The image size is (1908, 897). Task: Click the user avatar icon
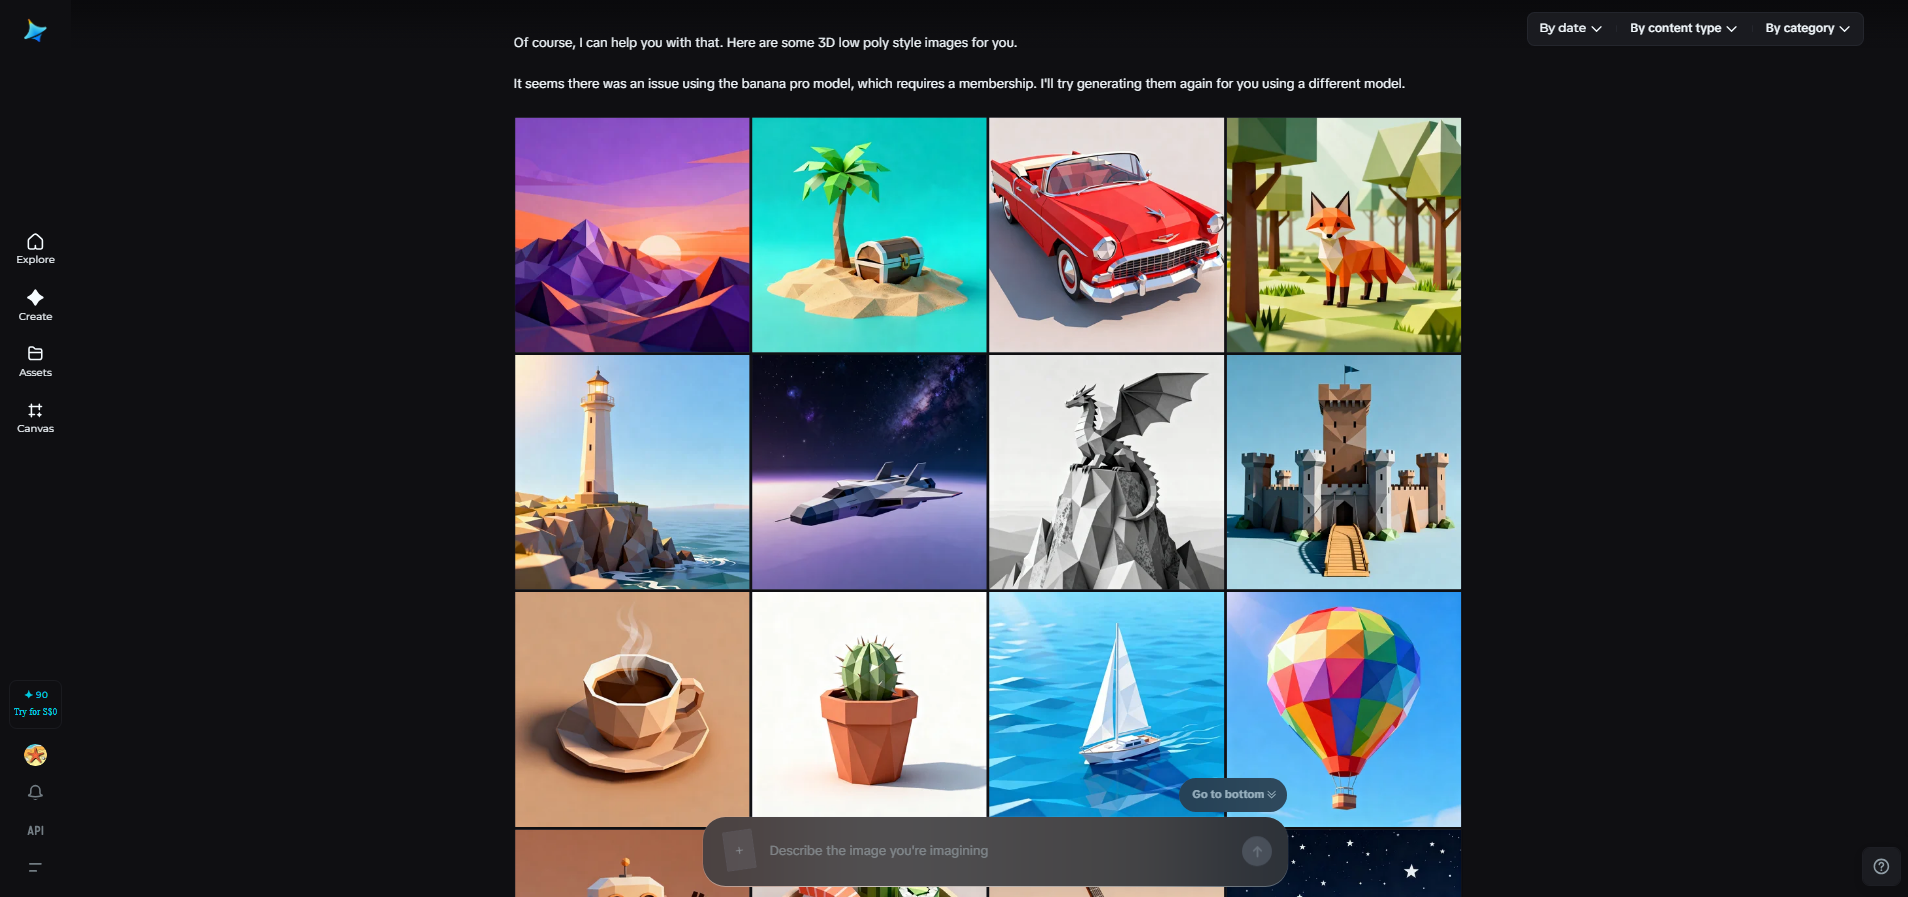pos(35,755)
